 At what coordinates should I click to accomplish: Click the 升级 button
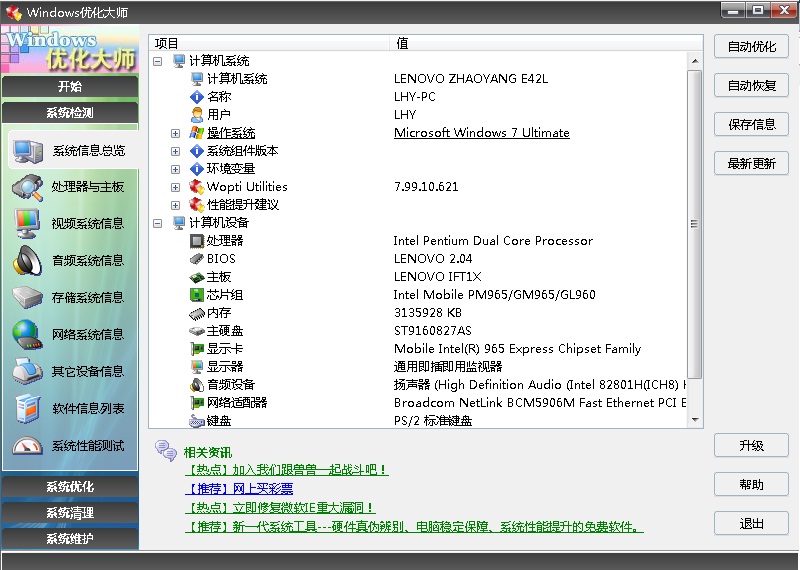point(752,445)
